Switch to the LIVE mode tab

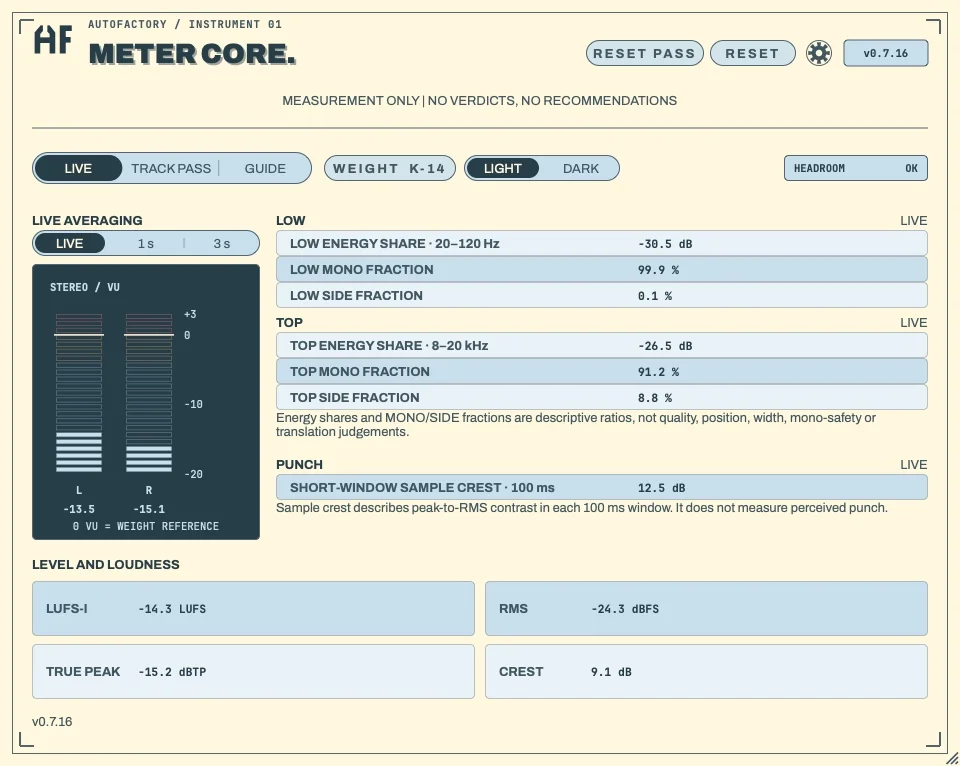[78, 168]
